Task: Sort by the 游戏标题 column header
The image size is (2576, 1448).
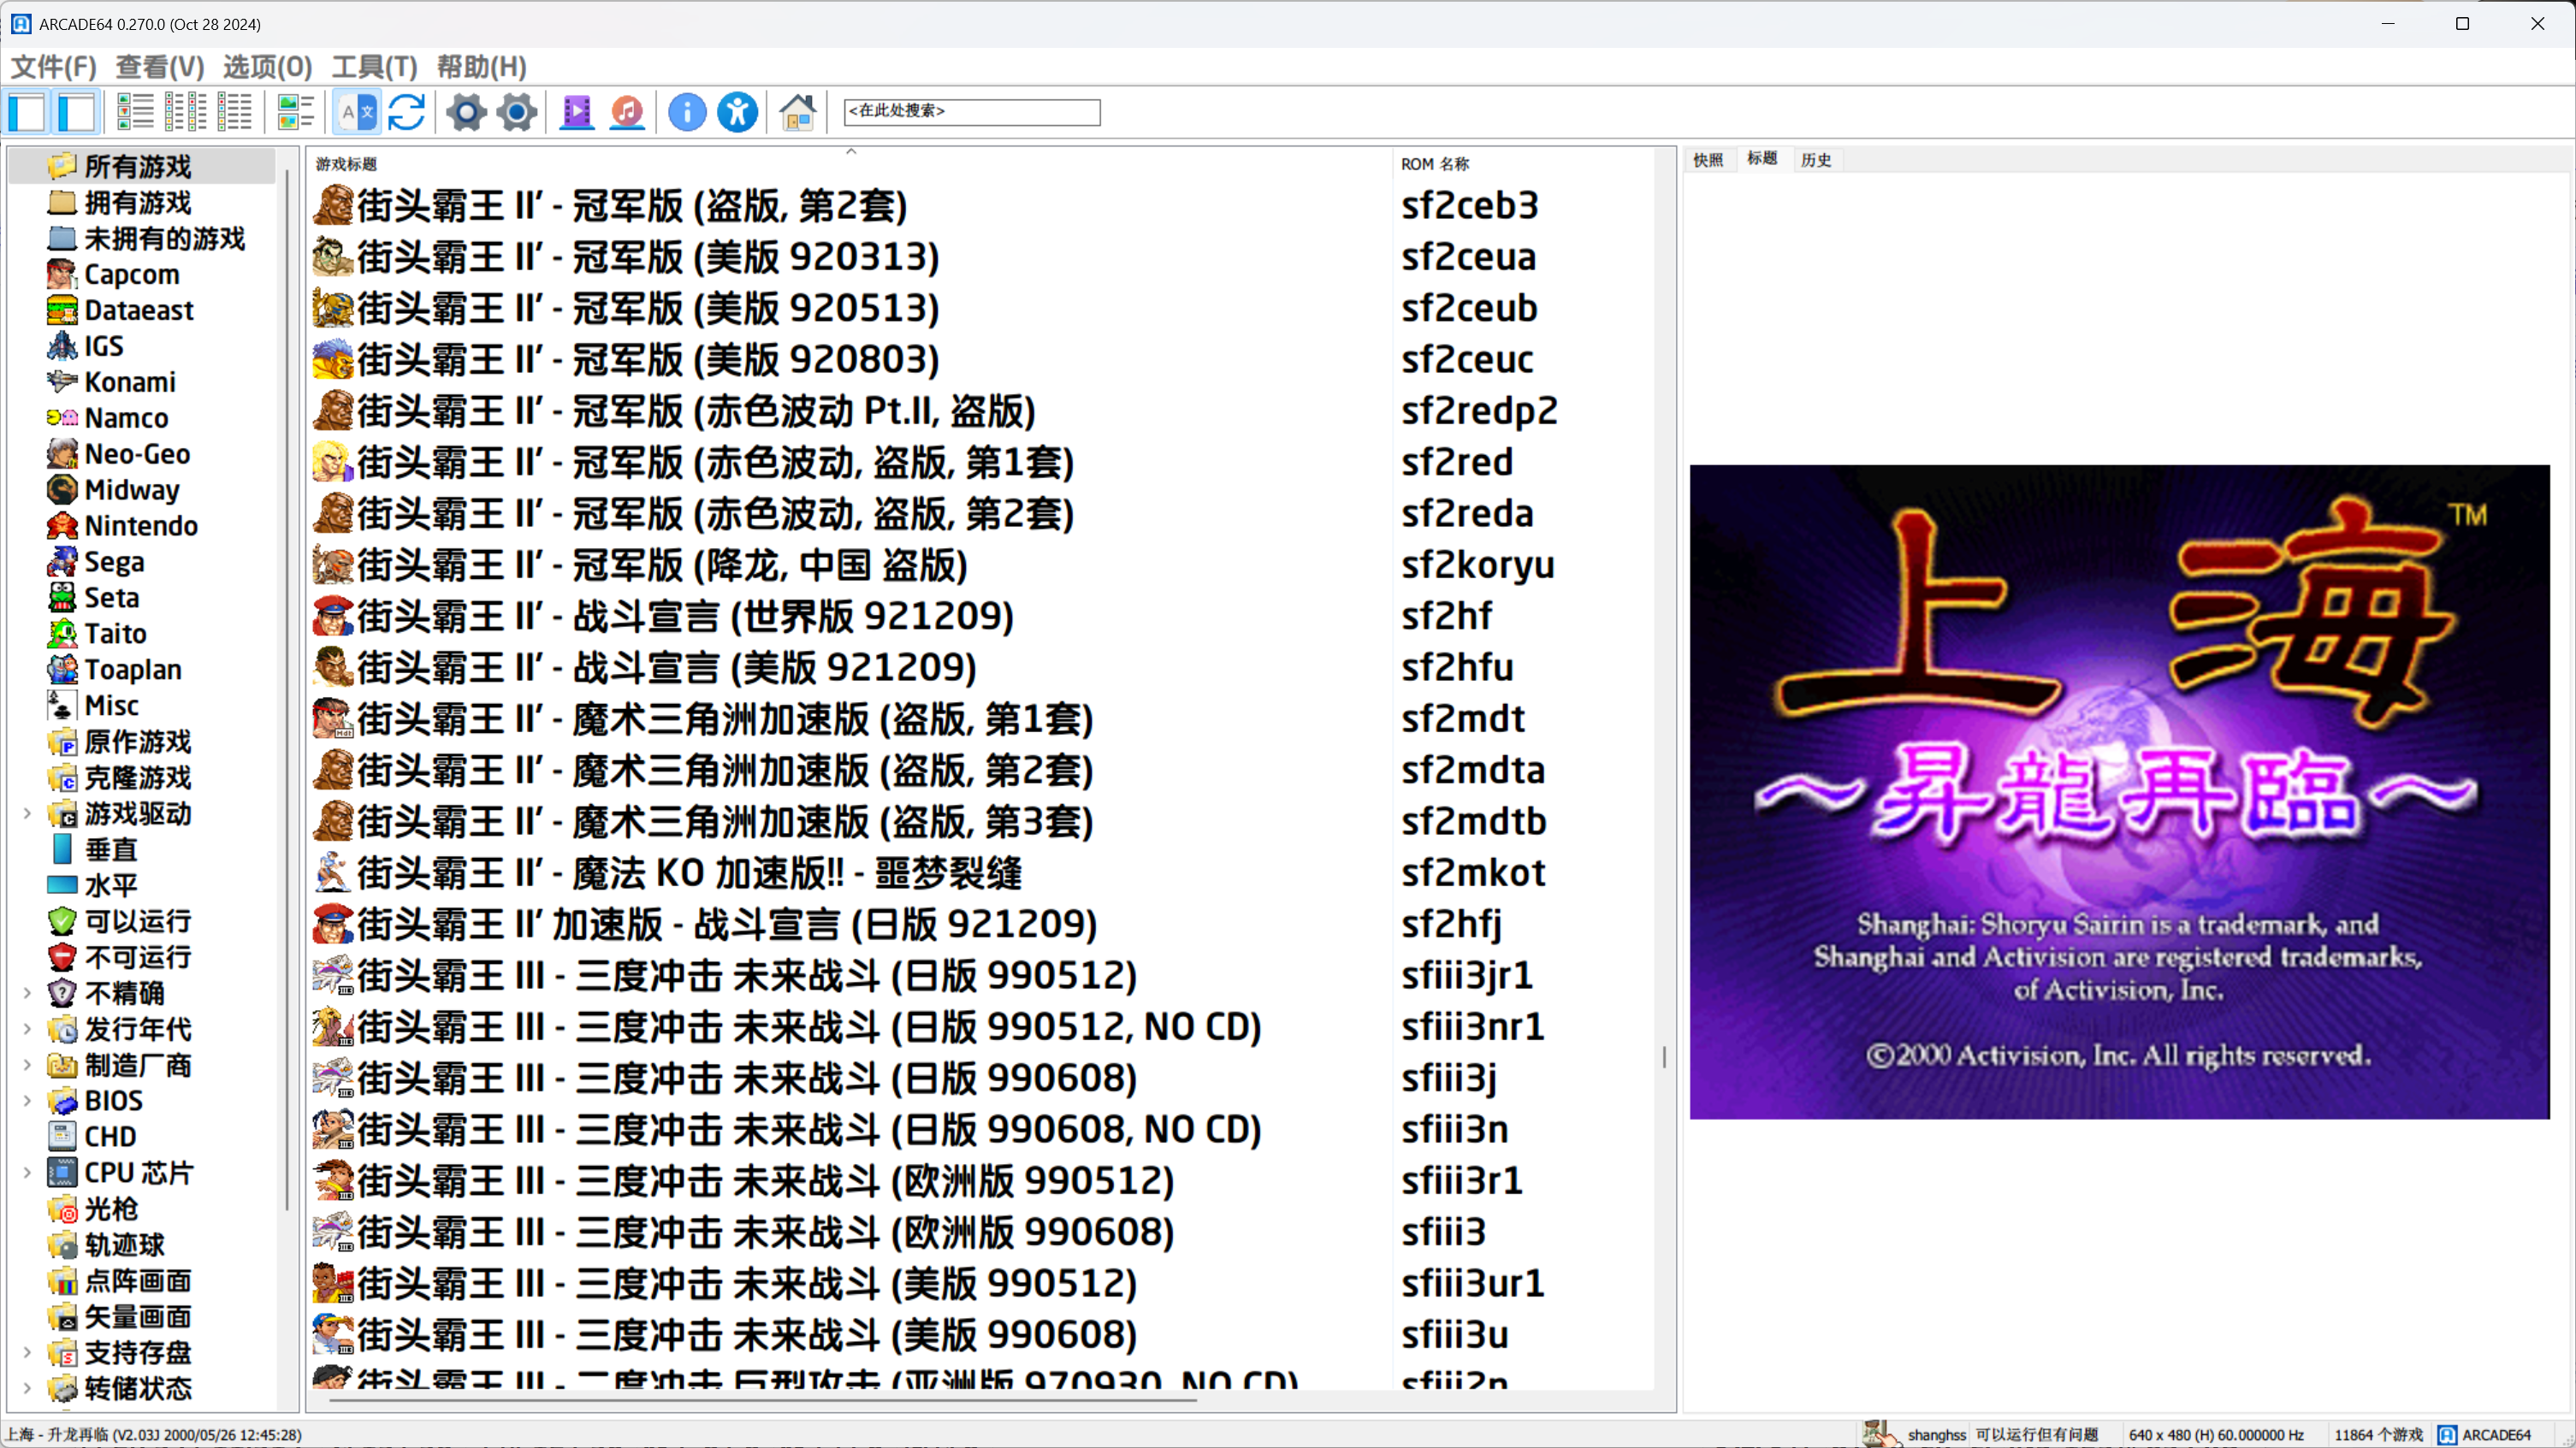Action: tap(850, 163)
